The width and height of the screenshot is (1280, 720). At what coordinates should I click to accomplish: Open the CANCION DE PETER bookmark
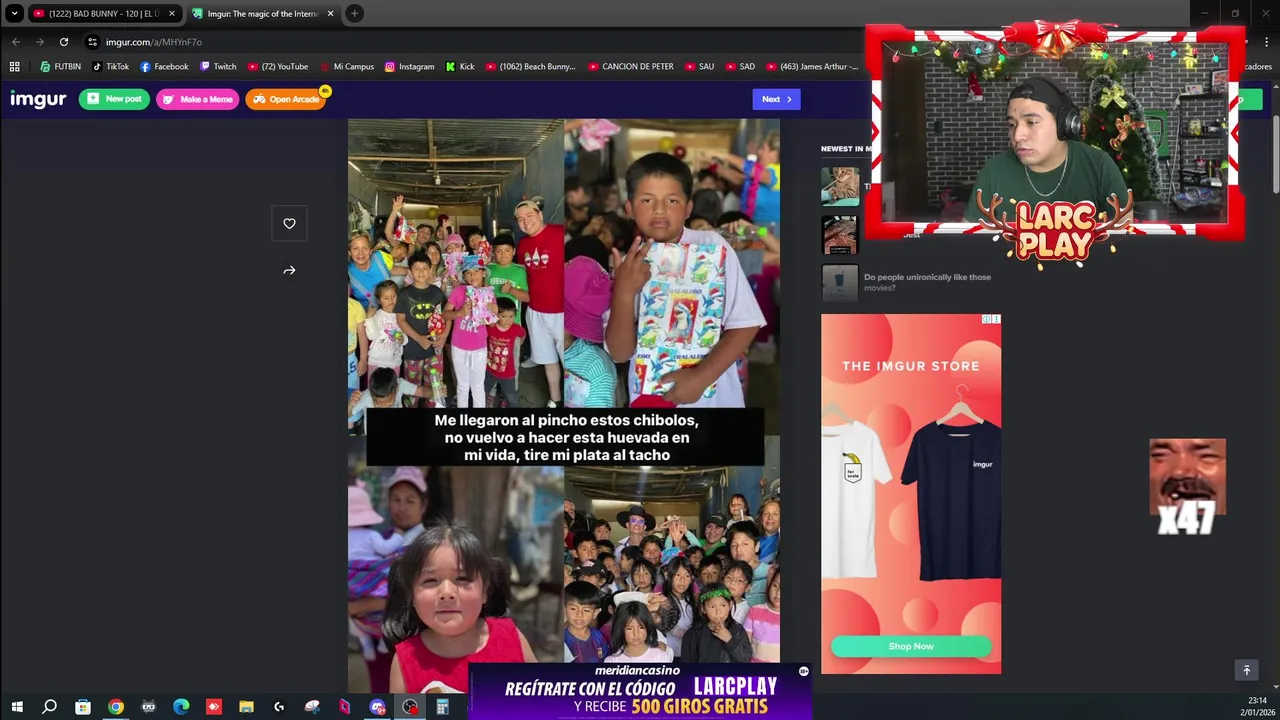click(630, 67)
